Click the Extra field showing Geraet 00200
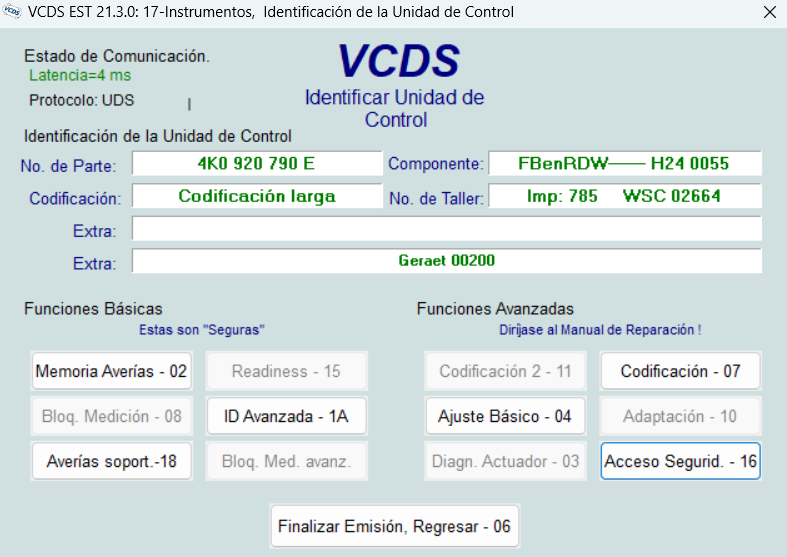 click(447, 261)
